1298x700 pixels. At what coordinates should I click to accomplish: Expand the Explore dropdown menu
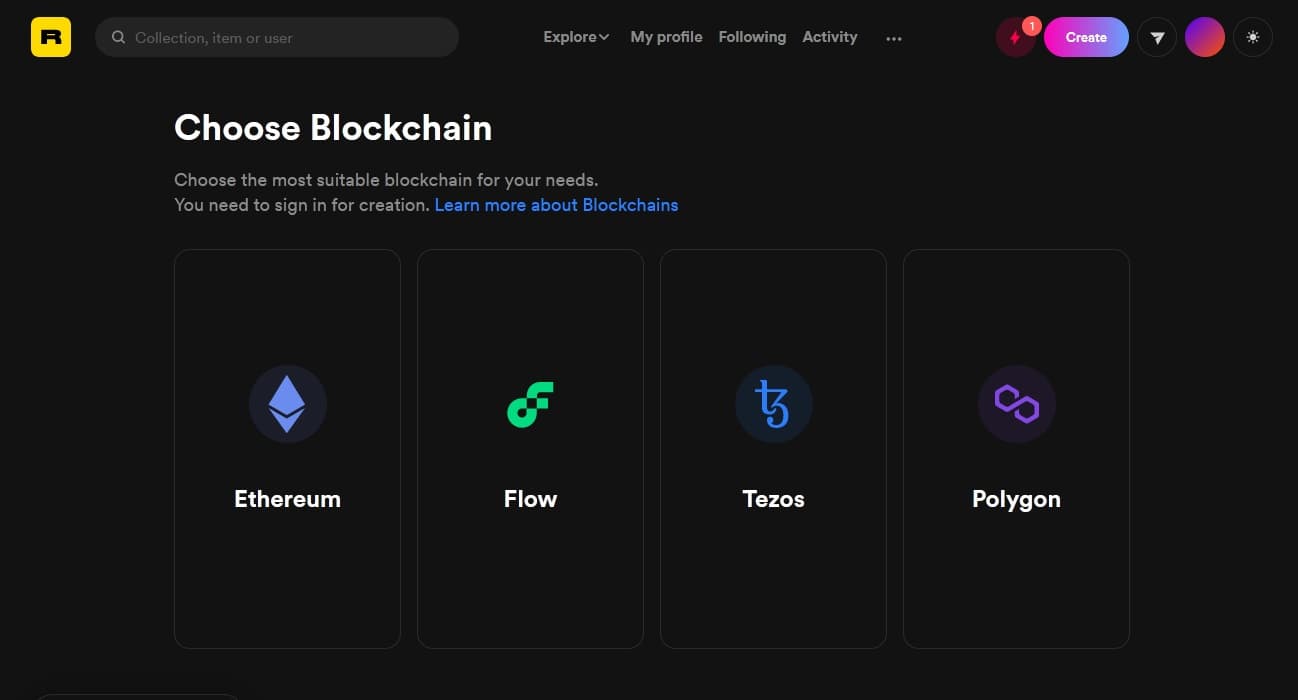click(x=576, y=37)
